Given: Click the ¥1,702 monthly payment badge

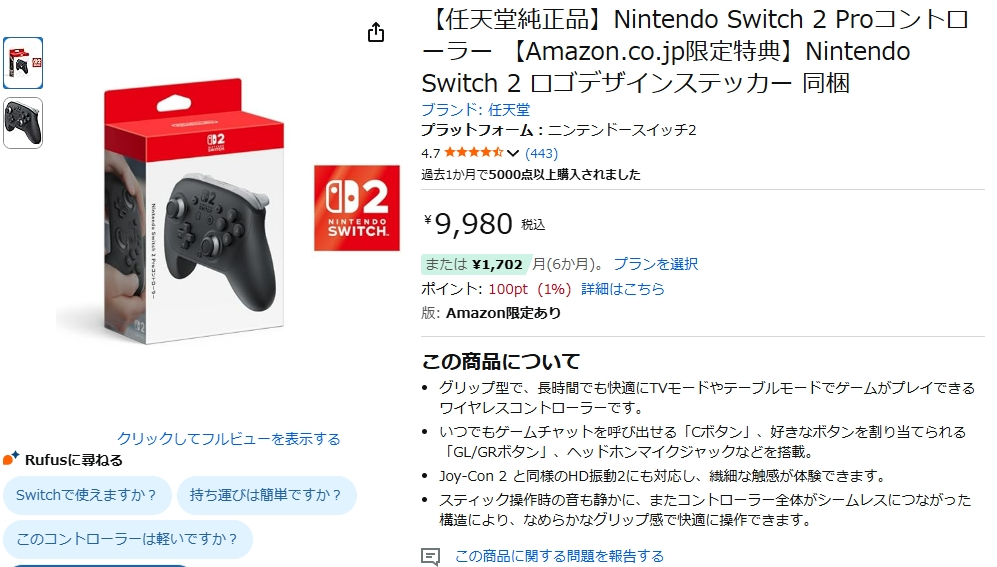Looking at the screenshot, I should (x=474, y=264).
